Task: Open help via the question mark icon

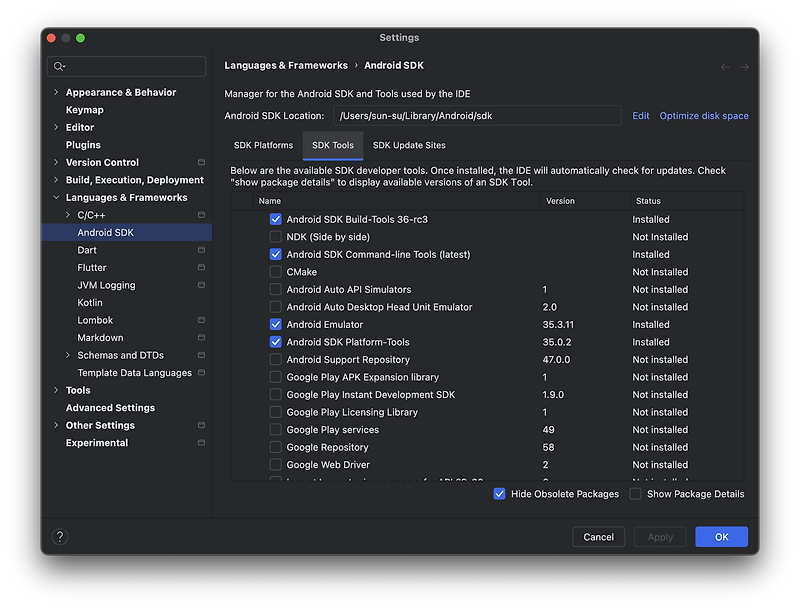Action: (x=59, y=536)
